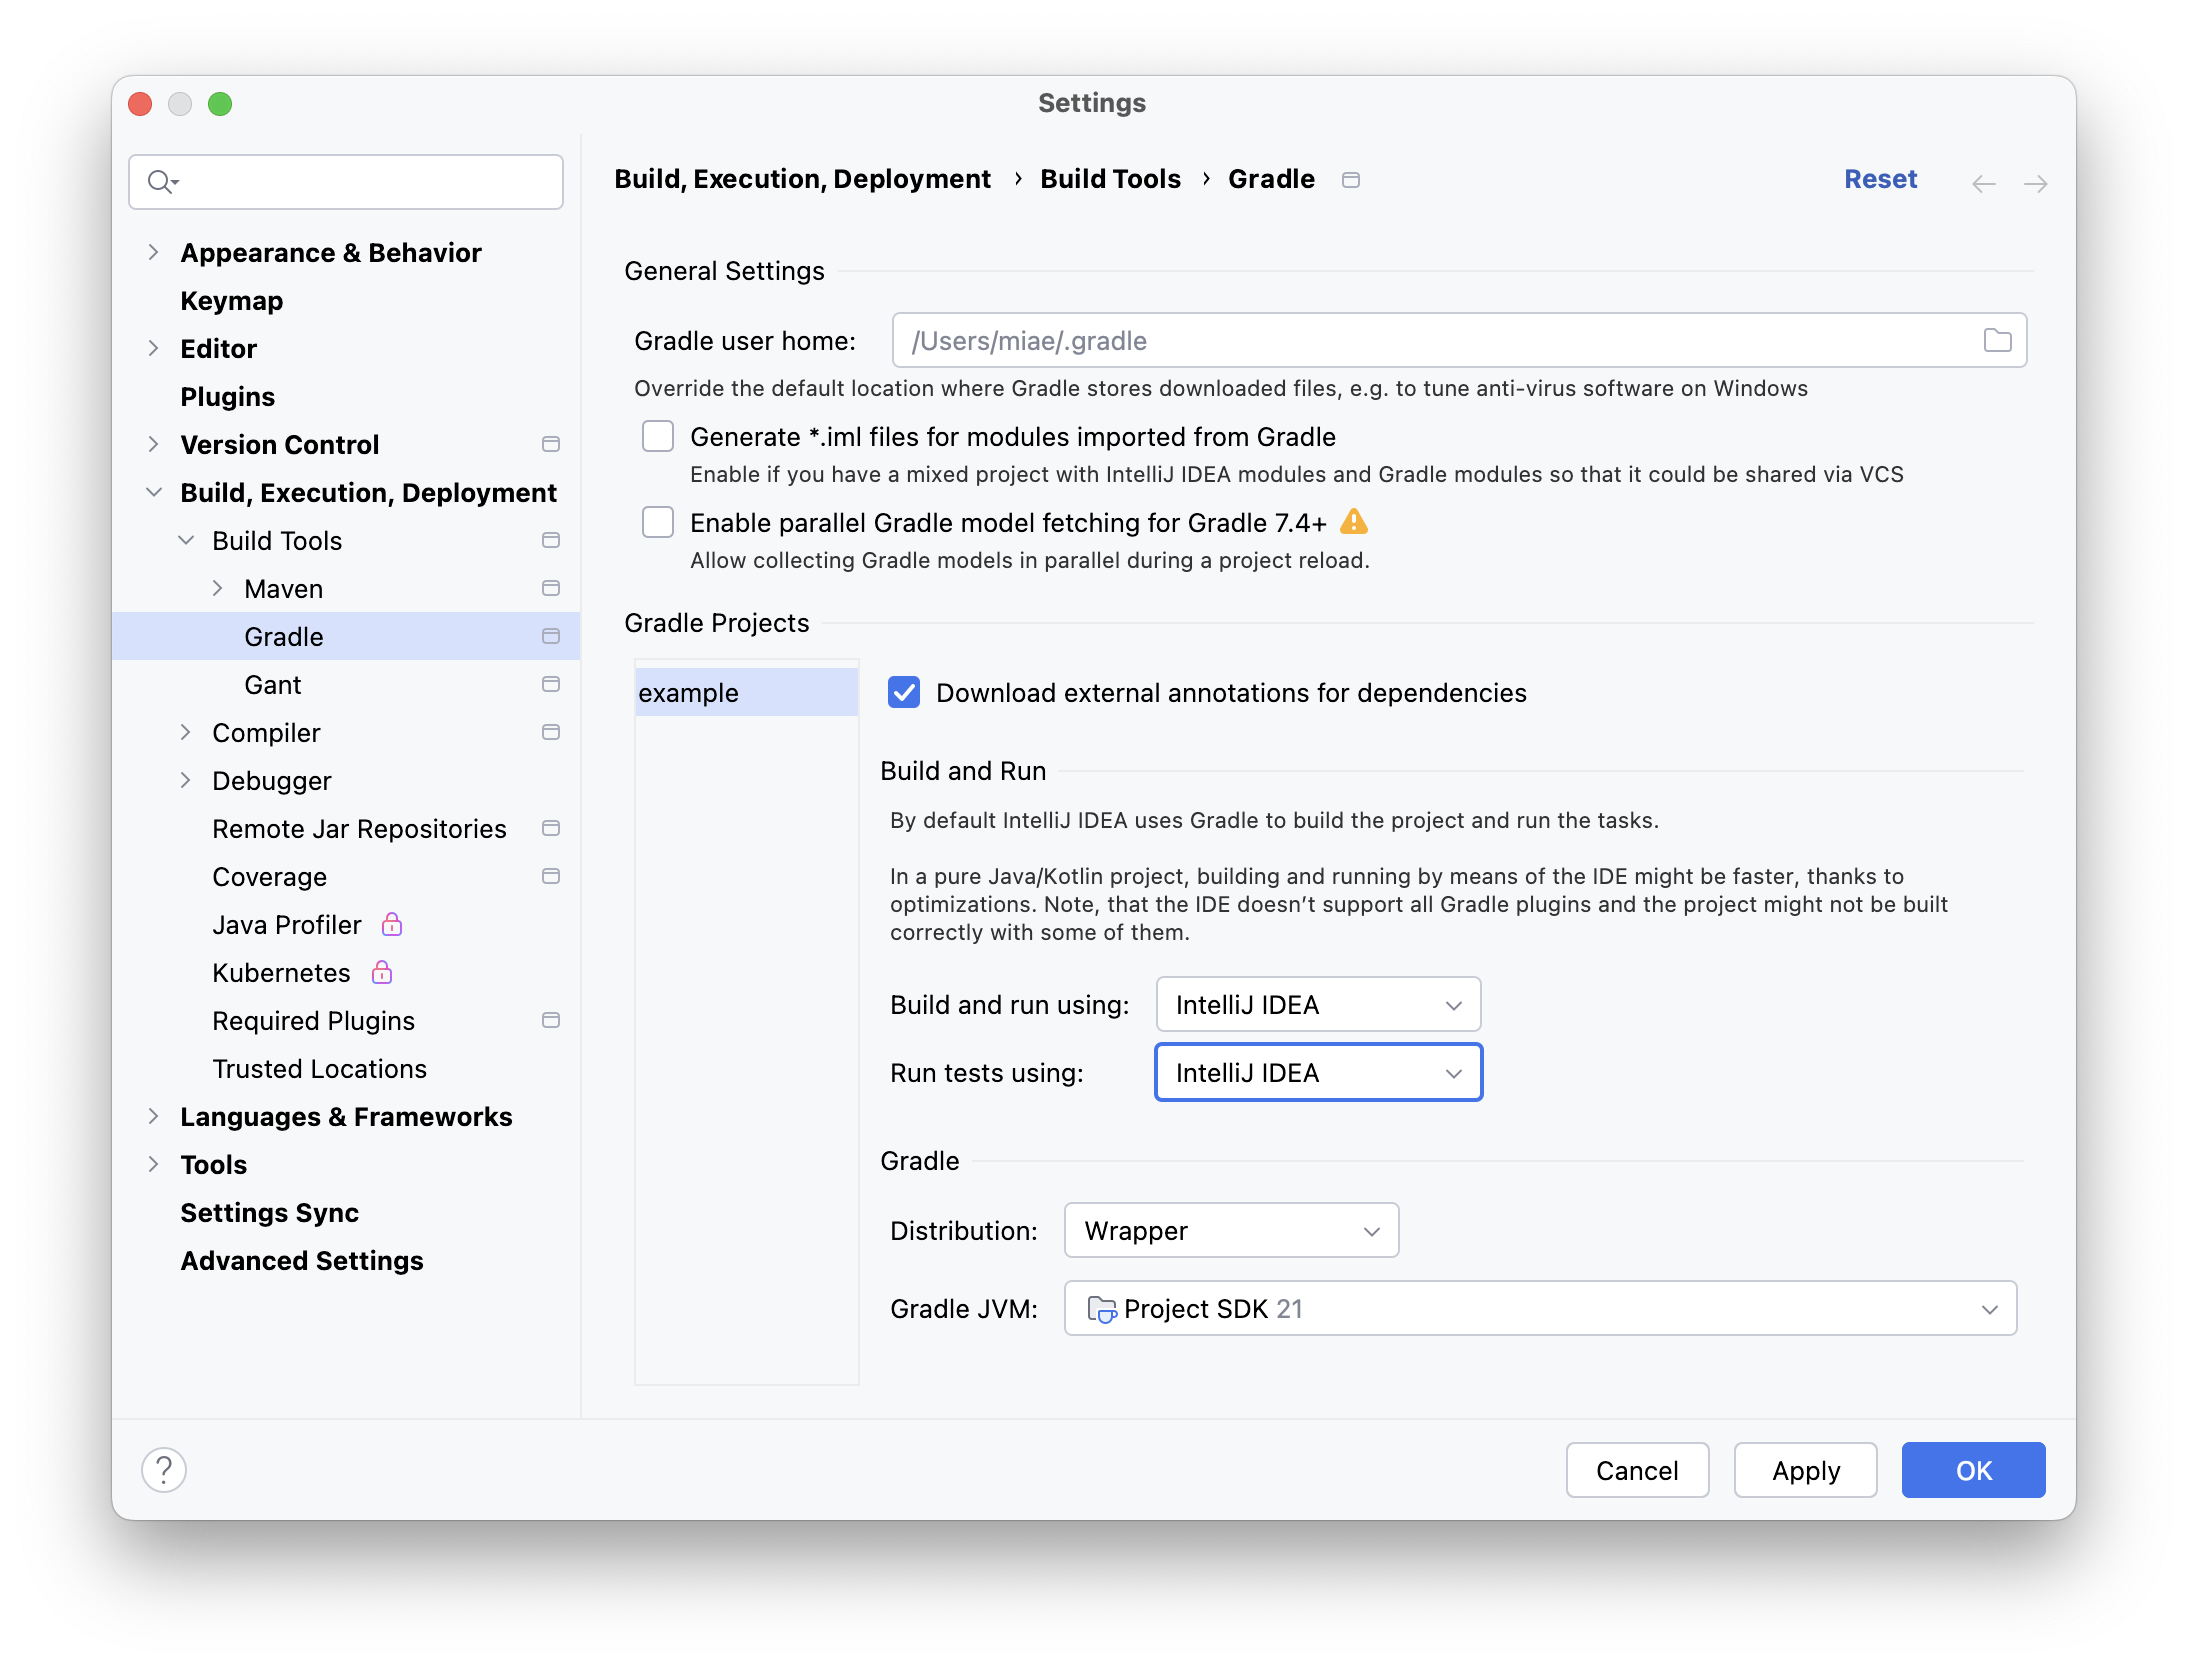Click the lock icon next to Java Profiler
The height and width of the screenshot is (1668, 2188).
click(x=392, y=924)
